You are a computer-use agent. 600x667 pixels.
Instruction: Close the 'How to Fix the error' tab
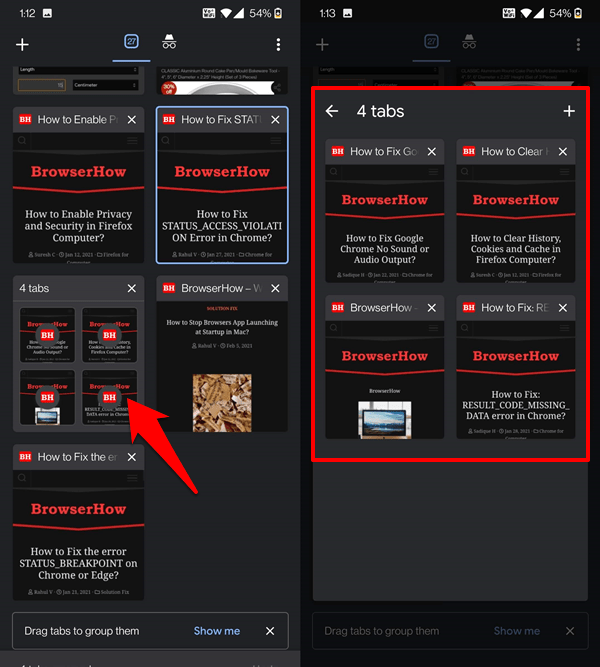[132, 457]
